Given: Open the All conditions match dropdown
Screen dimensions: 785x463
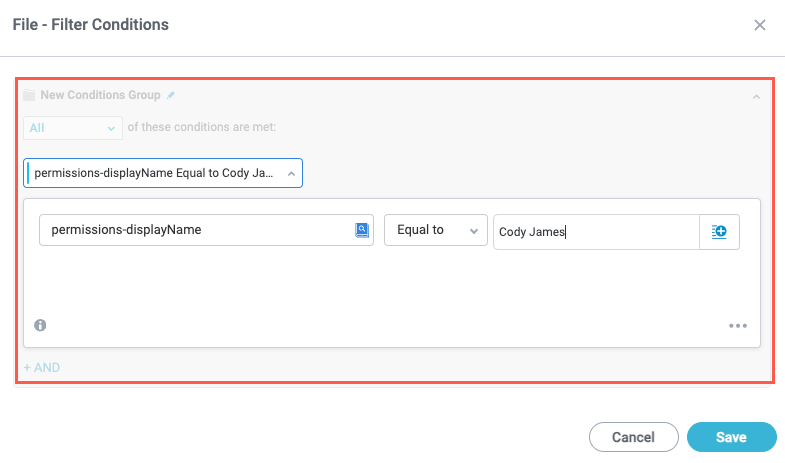Looking at the screenshot, I should pyautogui.click(x=72, y=128).
